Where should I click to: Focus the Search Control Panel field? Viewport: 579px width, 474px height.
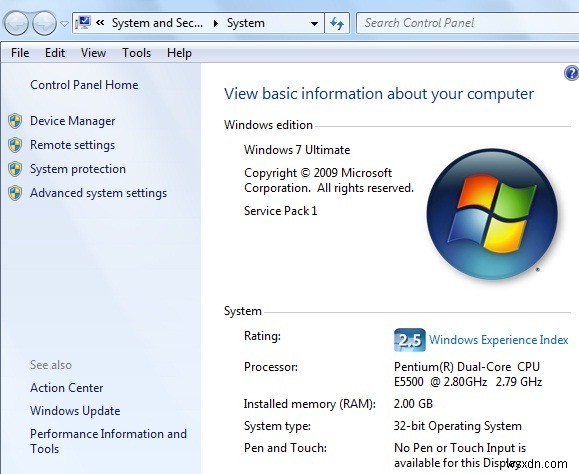[x=467, y=23]
